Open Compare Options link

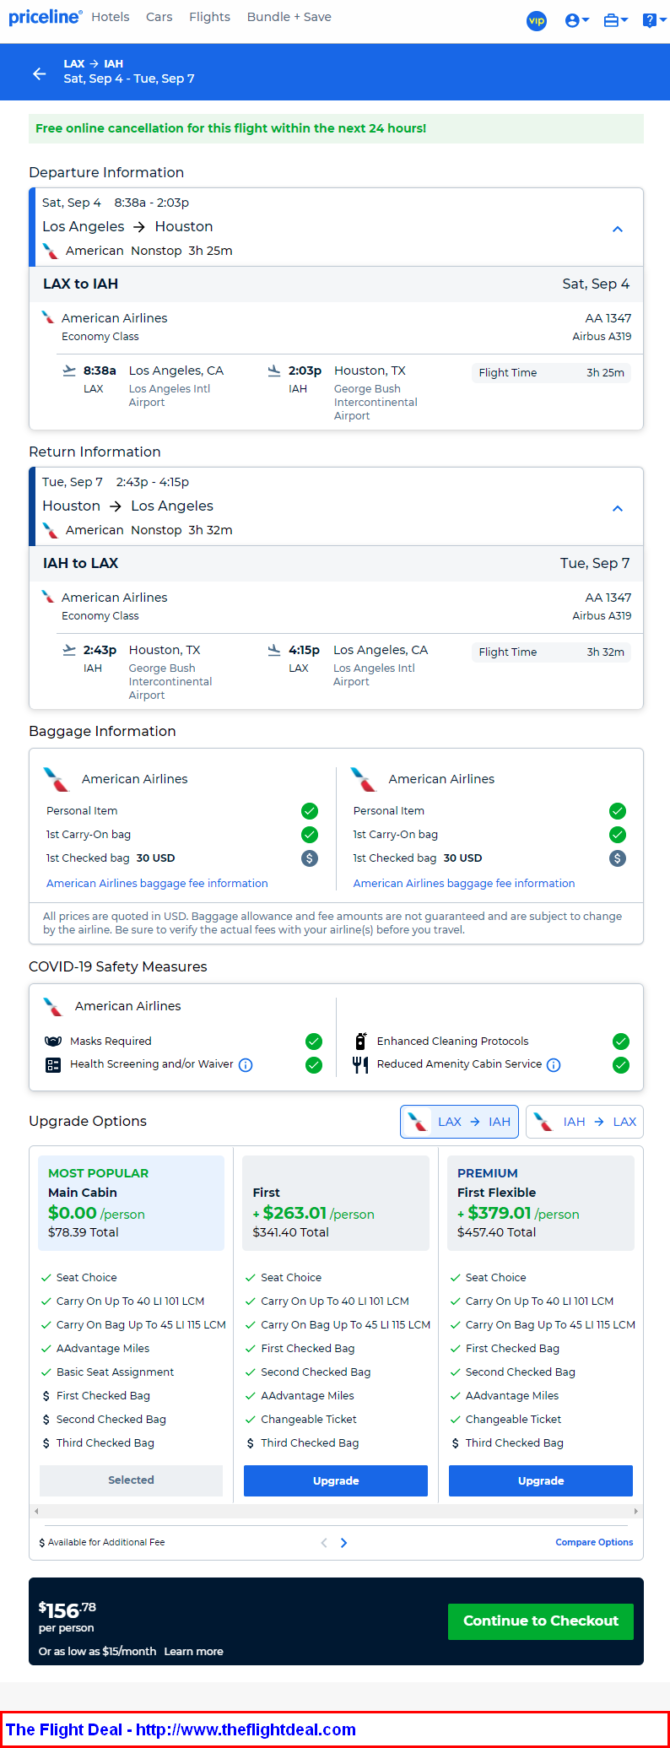click(594, 1542)
